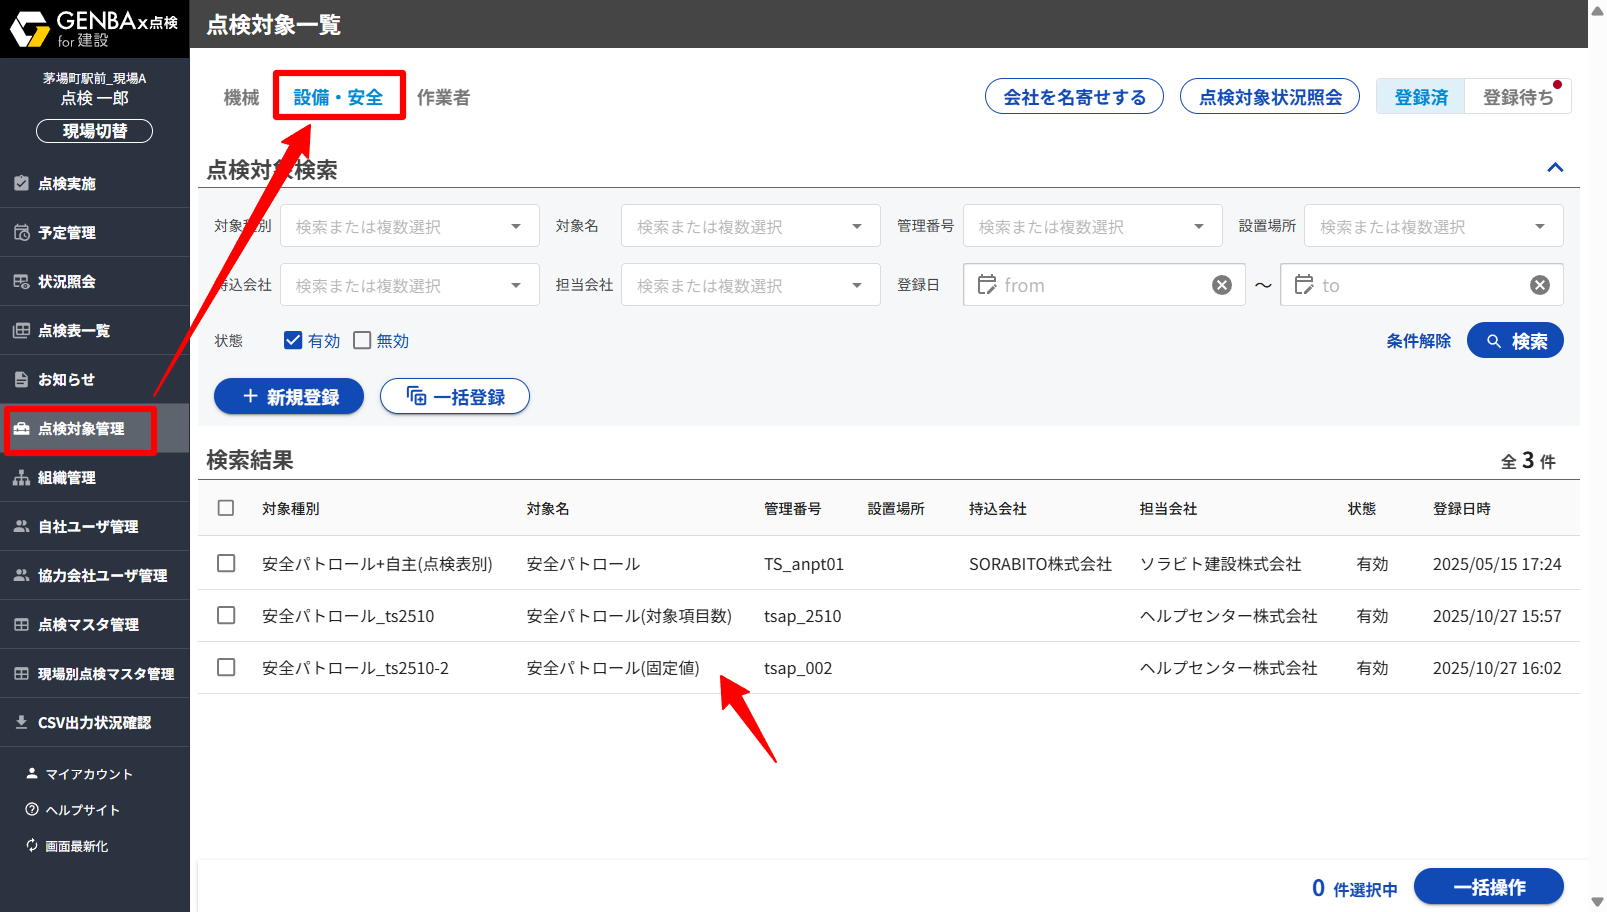Click the ヘルプサイト question mark icon
Screen dimensions: 1607x912
32,810
